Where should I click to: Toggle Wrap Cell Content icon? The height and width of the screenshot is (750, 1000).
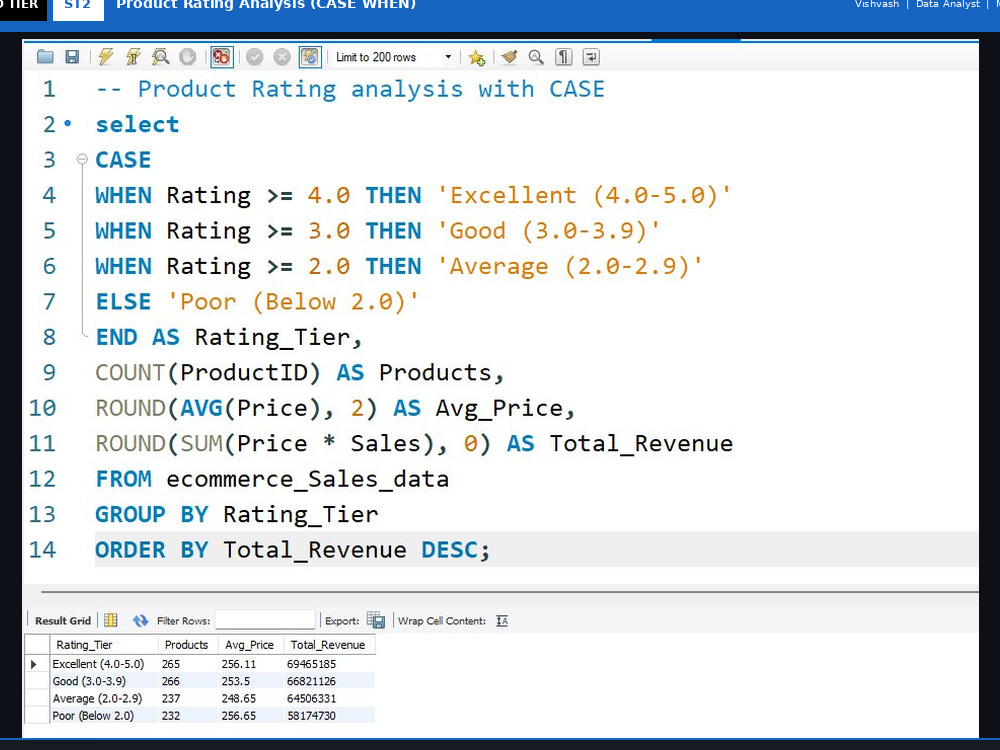(502, 621)
